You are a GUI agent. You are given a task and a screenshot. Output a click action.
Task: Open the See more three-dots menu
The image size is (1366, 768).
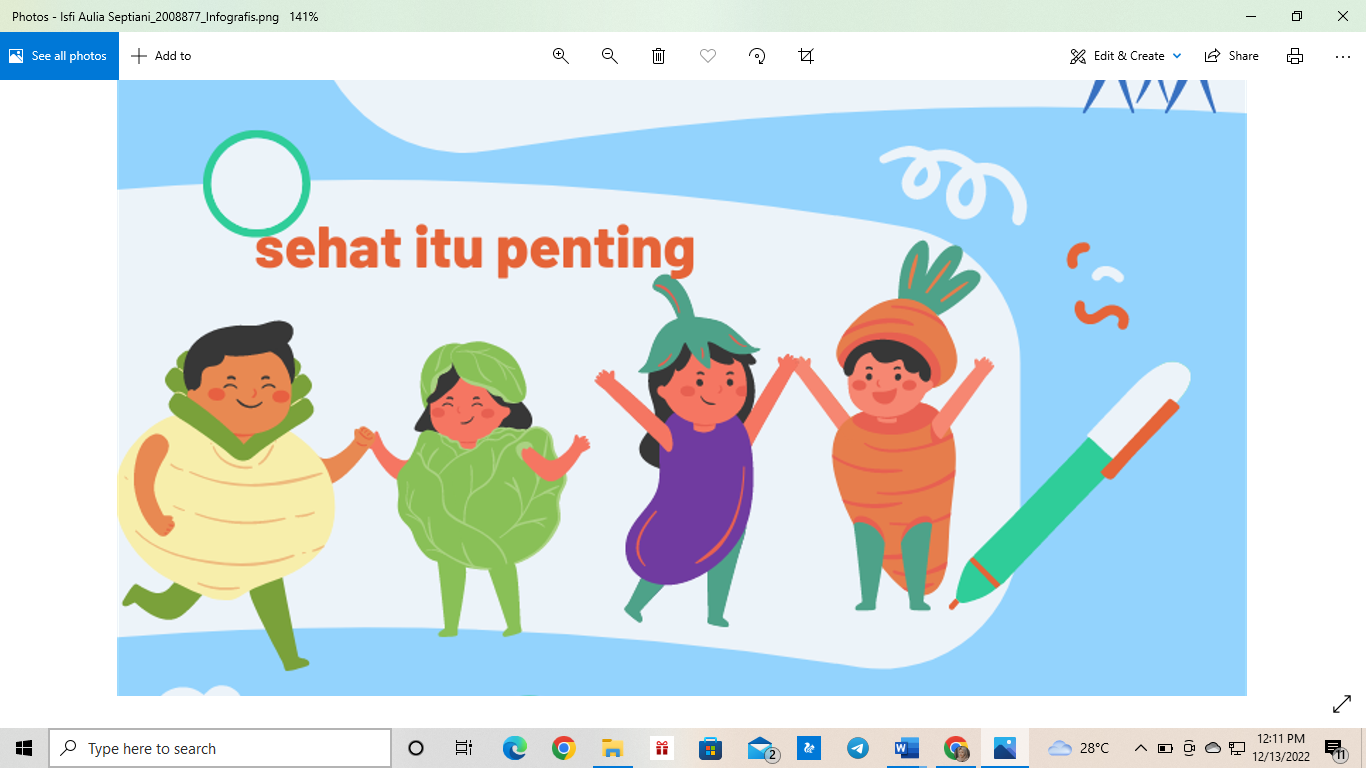1343,56
